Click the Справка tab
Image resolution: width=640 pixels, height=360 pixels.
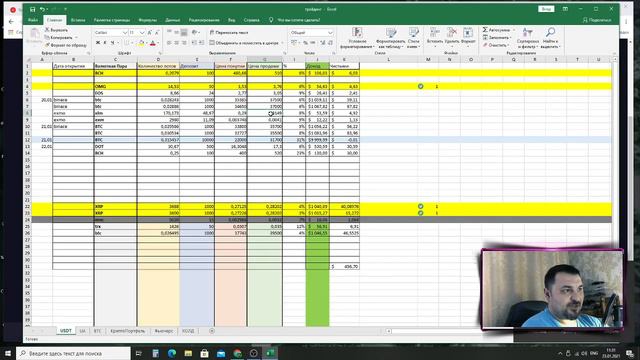pyautogui.click(x=251, y=20)
